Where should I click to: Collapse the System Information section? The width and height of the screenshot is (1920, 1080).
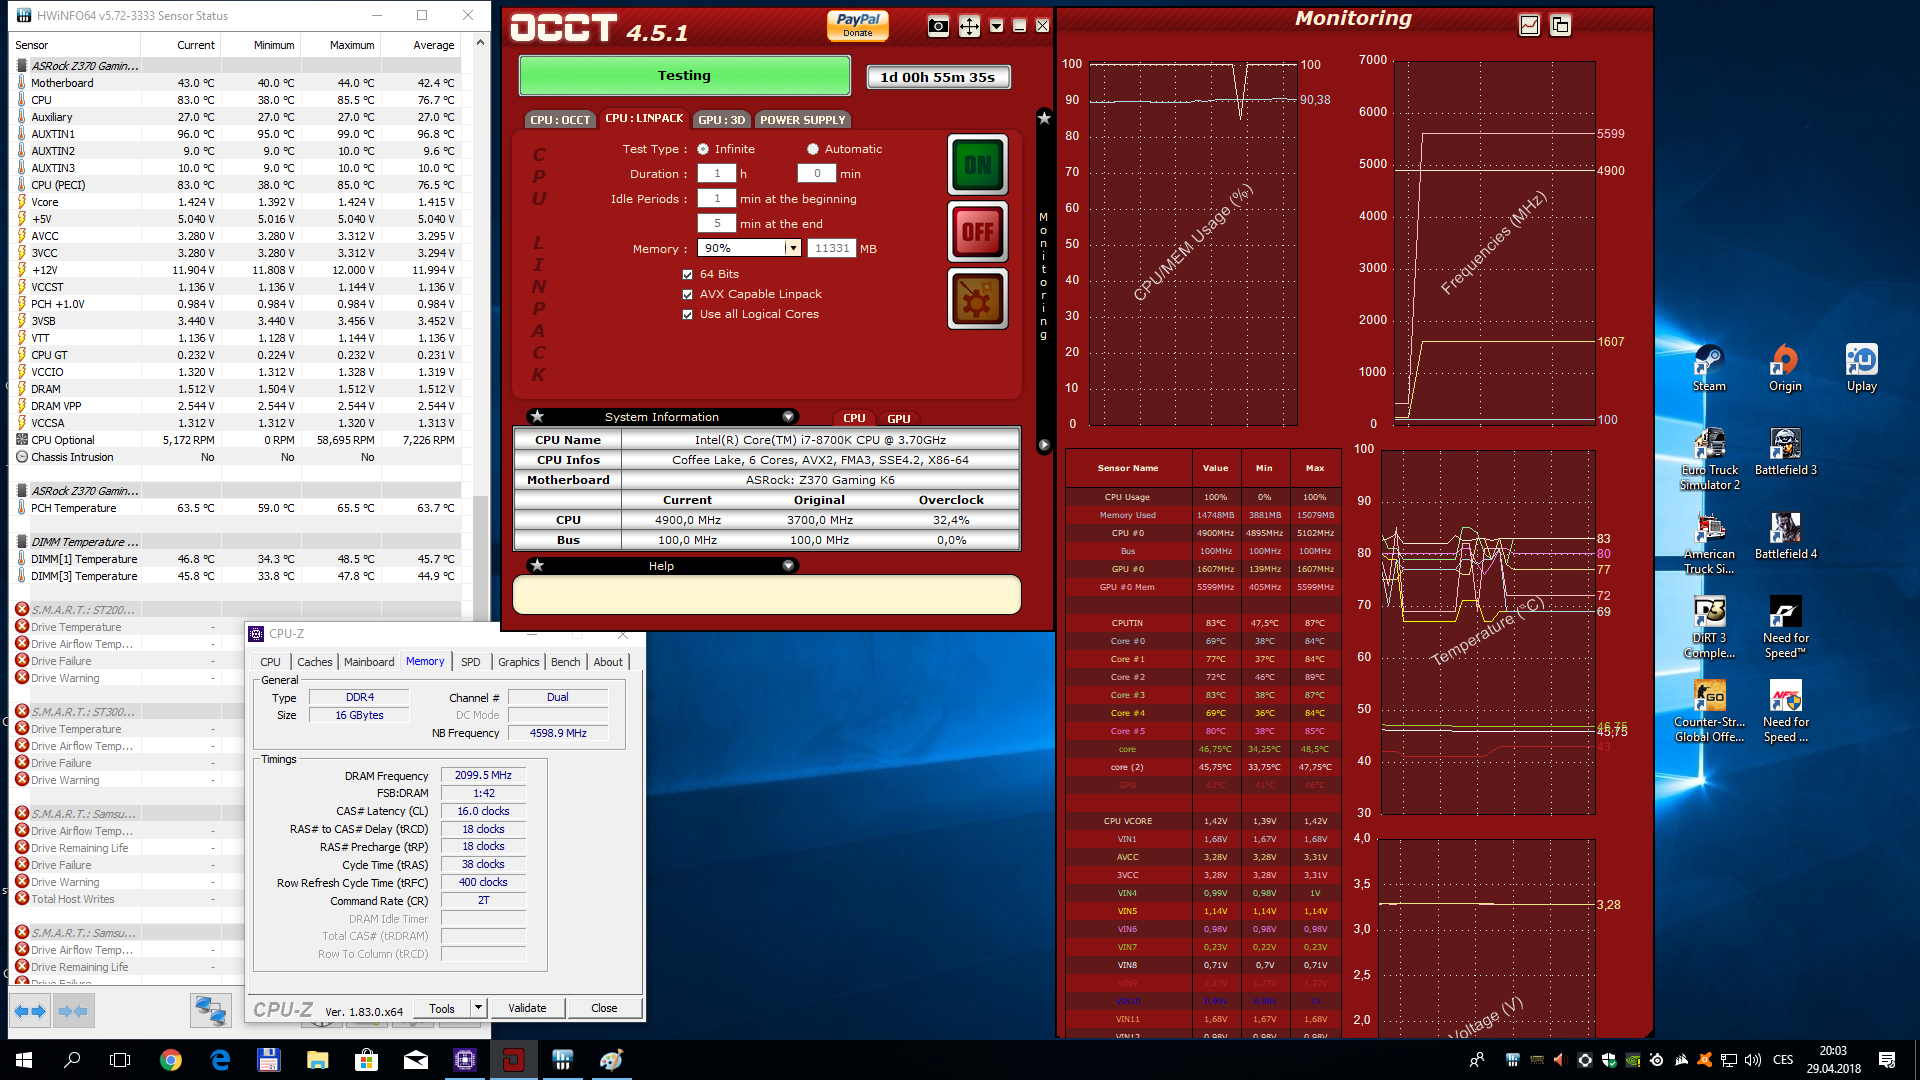[788, 417]
